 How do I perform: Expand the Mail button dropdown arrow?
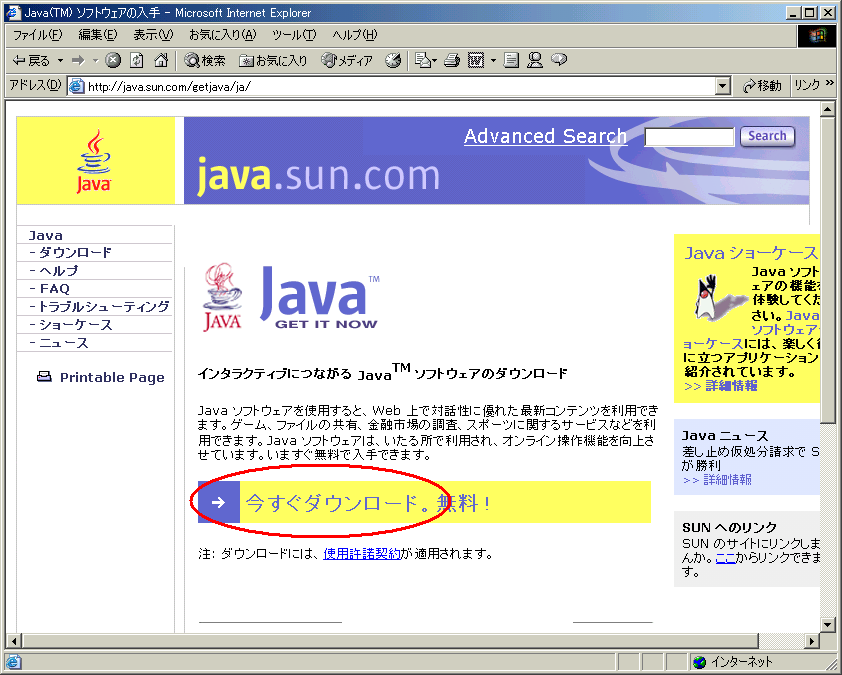(x=435, y=61)
